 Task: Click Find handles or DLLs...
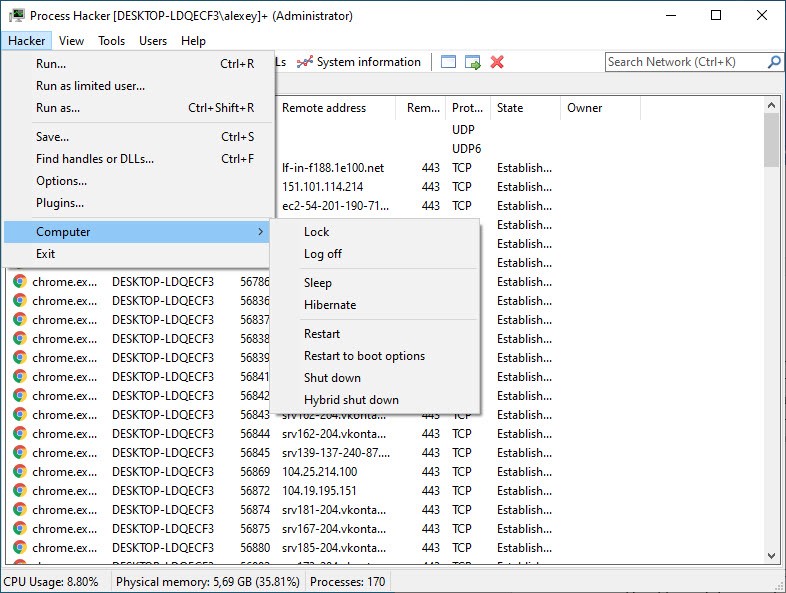pos(95,159)
